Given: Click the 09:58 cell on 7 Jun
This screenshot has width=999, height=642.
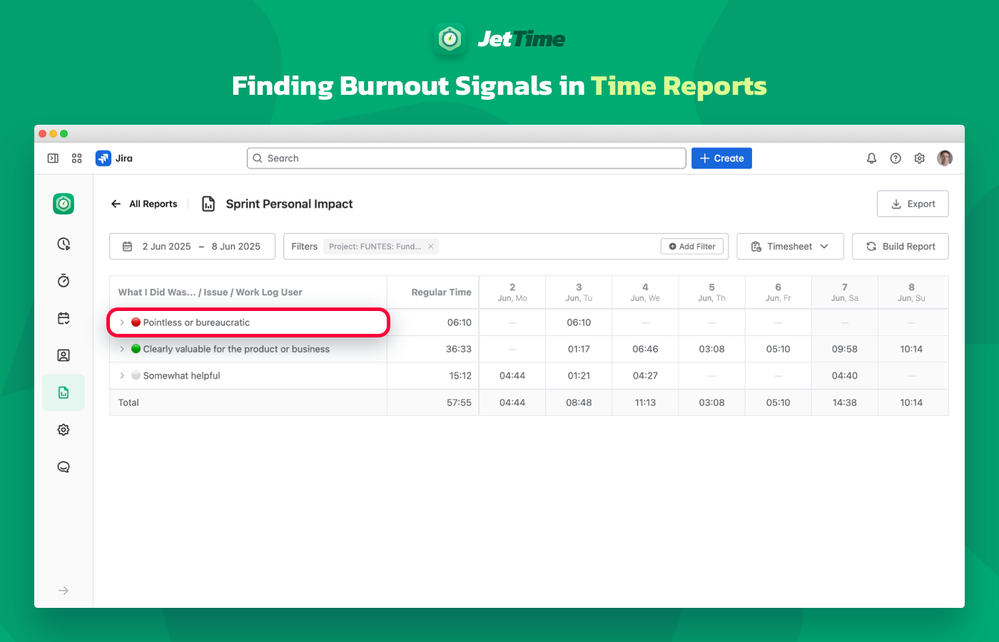Looking at the screenshot, I should (x=845, y=349).
